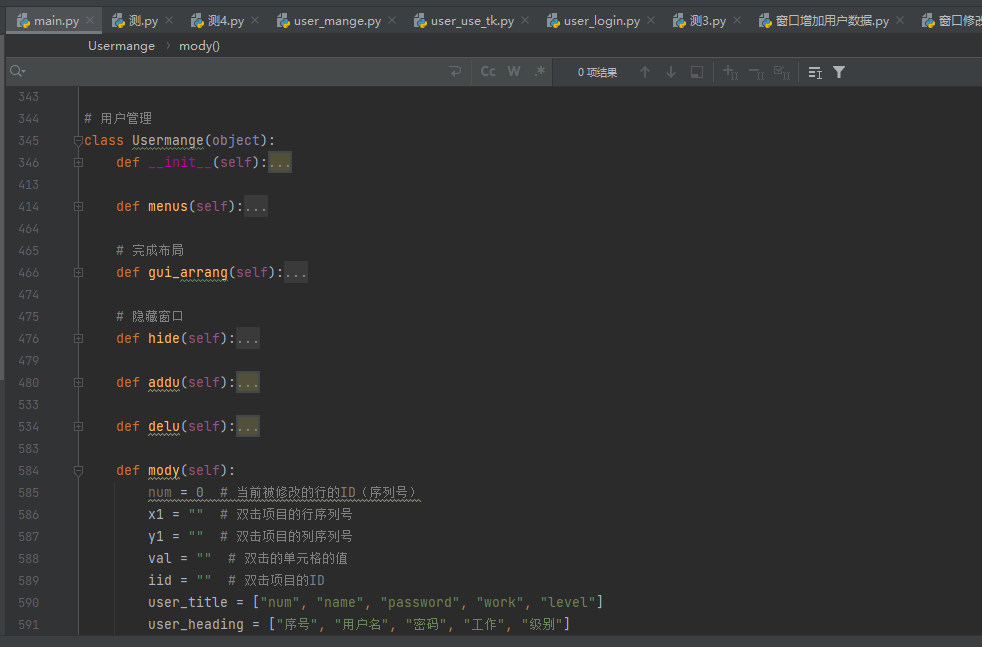Expand the hide method fold marker
Image resolution: width=982 pixels, height=647 pixels.
[x=78, y=339]
